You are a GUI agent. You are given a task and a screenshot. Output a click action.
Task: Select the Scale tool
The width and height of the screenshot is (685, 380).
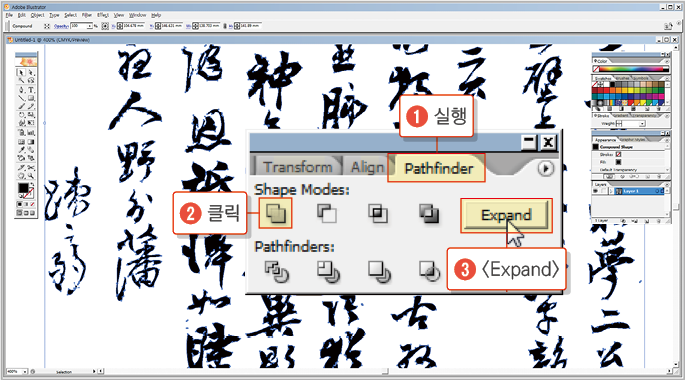(x=31, y=114)
